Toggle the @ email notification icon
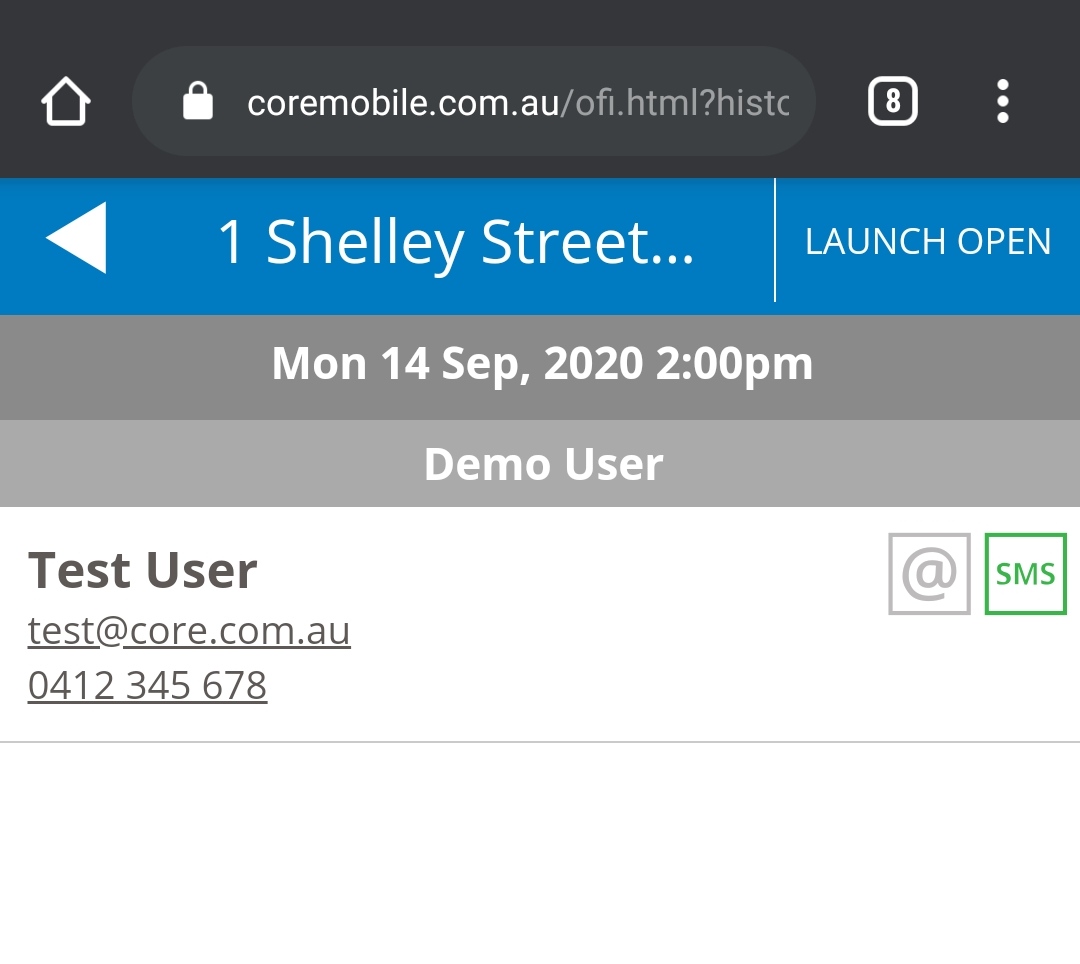 pos(929,574)
